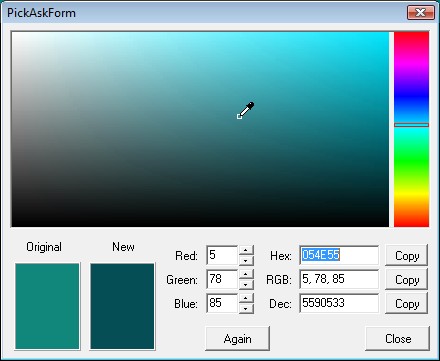The width and height of the screenshot is (440, 361).
Task: Click the Blue value input field
Action: [222, 303]
